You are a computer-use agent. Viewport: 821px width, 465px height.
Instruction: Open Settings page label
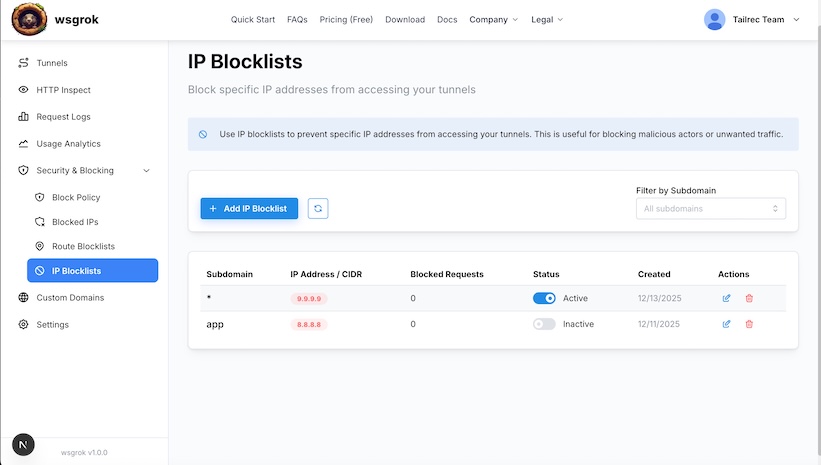[x=52, y=325]
